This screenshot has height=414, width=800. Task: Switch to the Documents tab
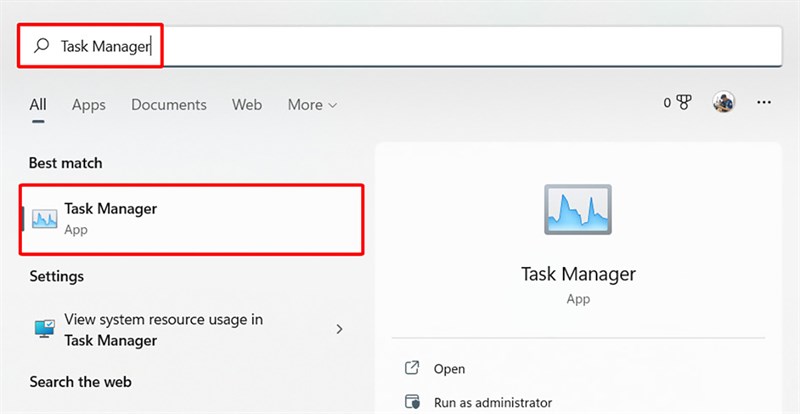click(169, 105)
